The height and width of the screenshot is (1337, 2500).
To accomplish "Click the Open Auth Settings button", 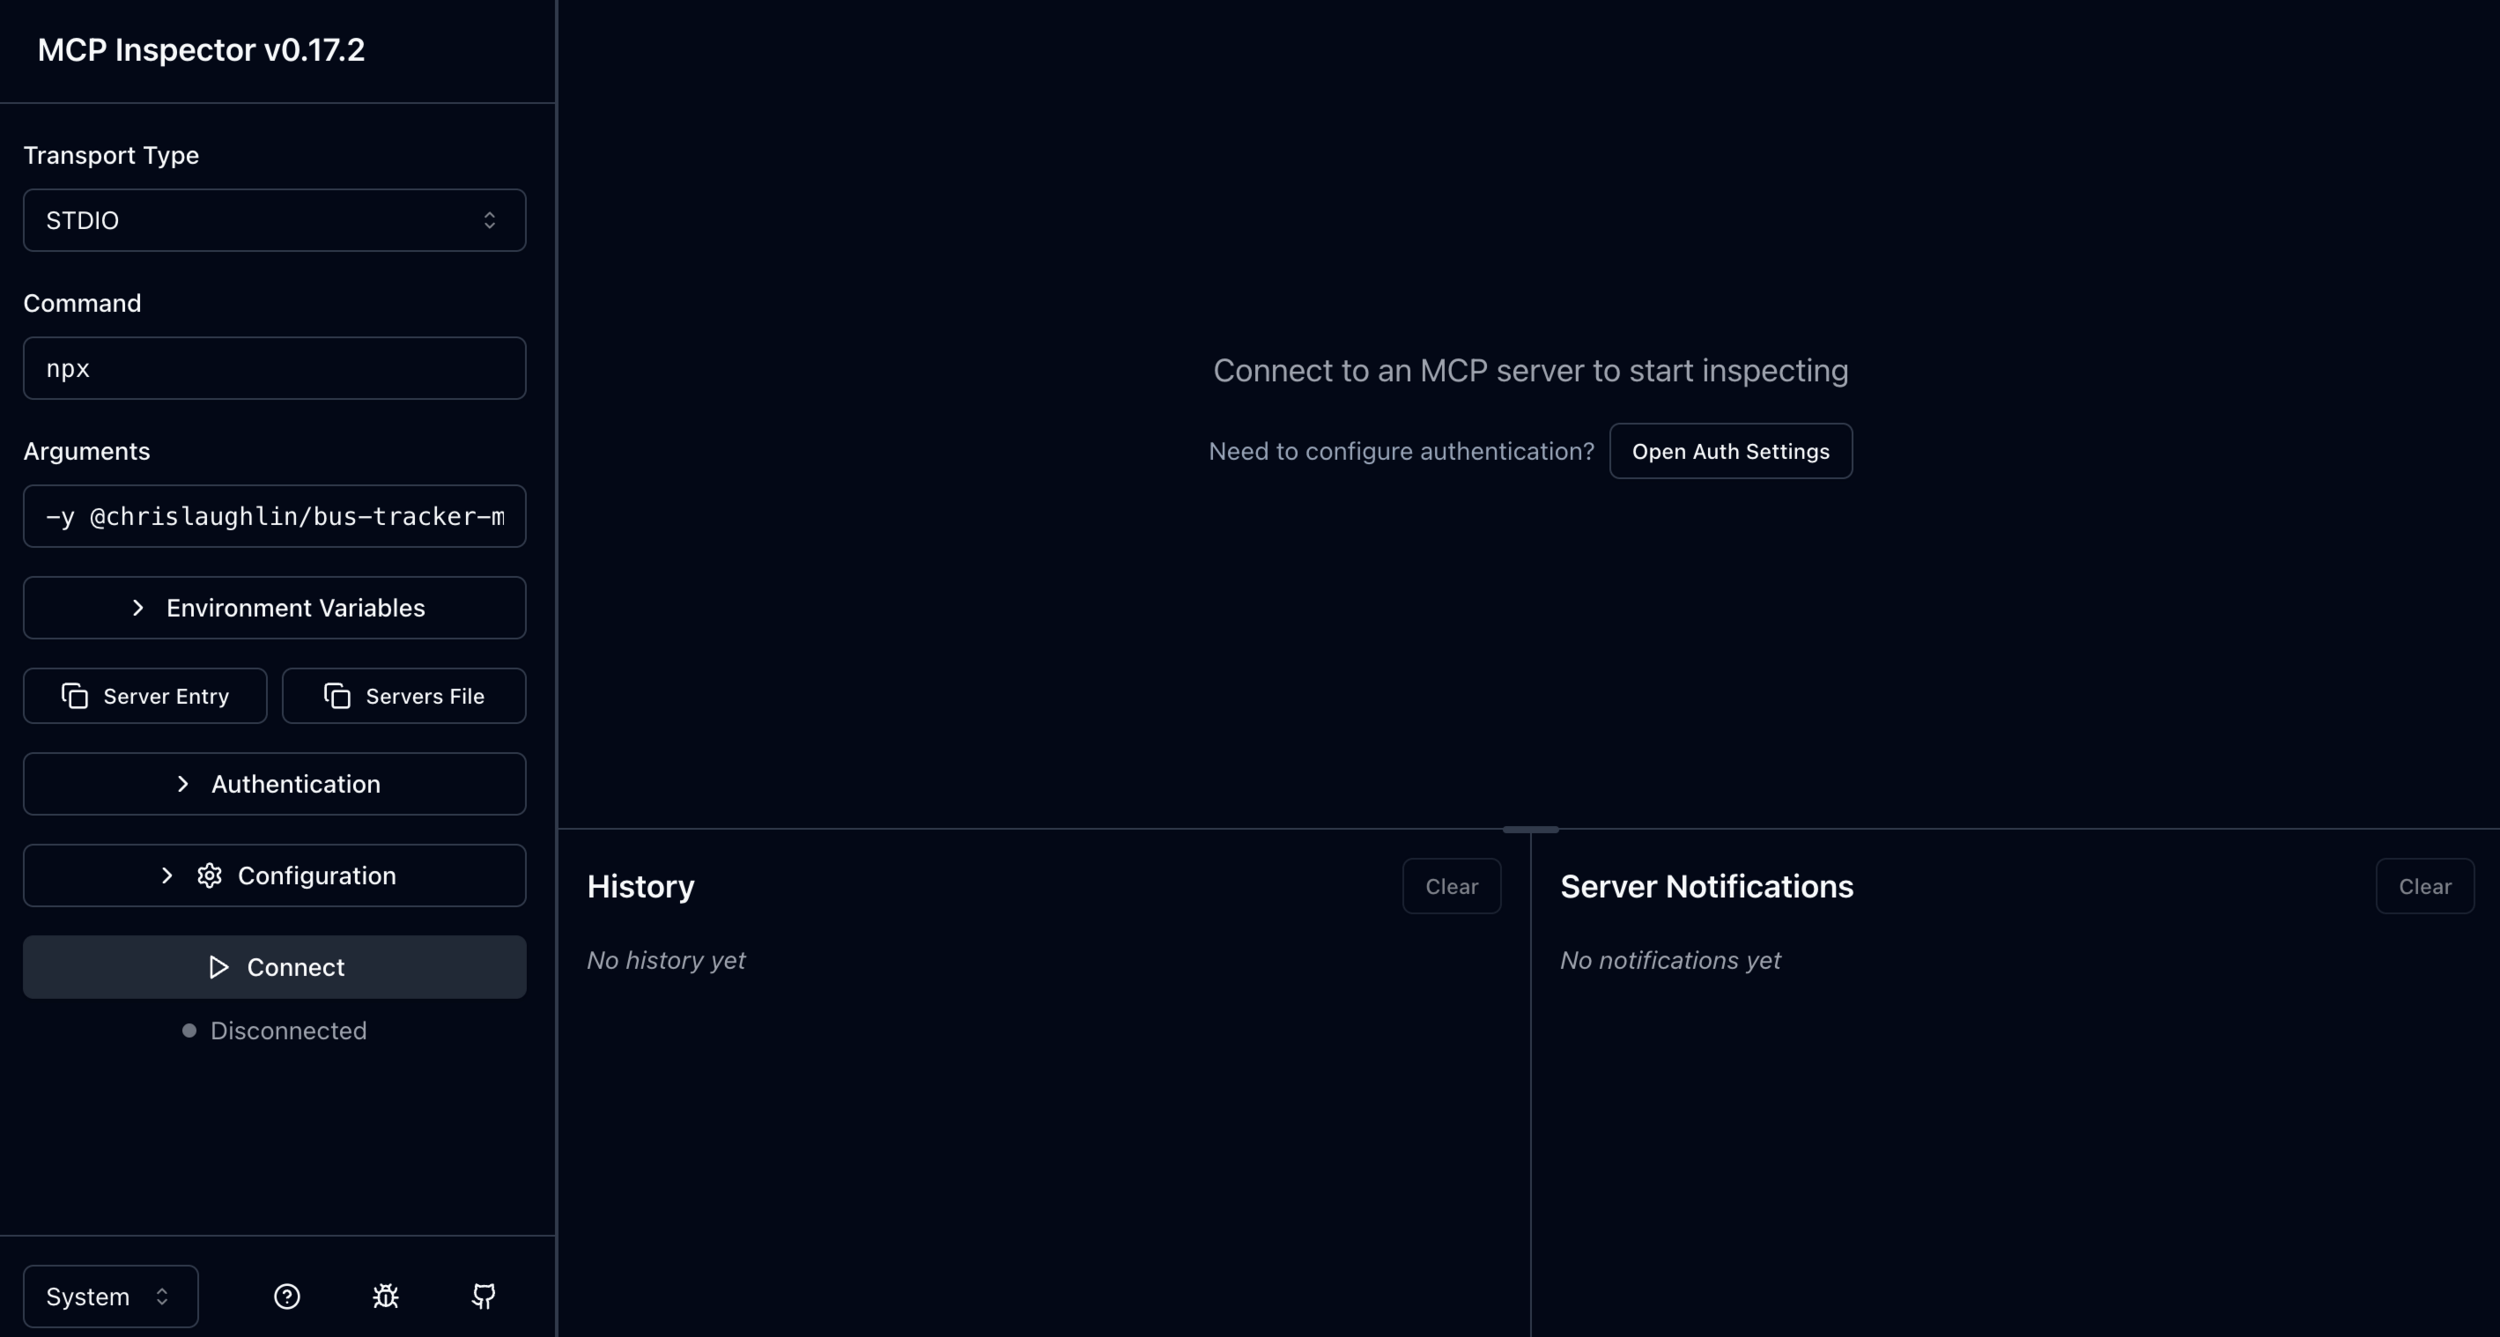I will tap(1730, 451).
